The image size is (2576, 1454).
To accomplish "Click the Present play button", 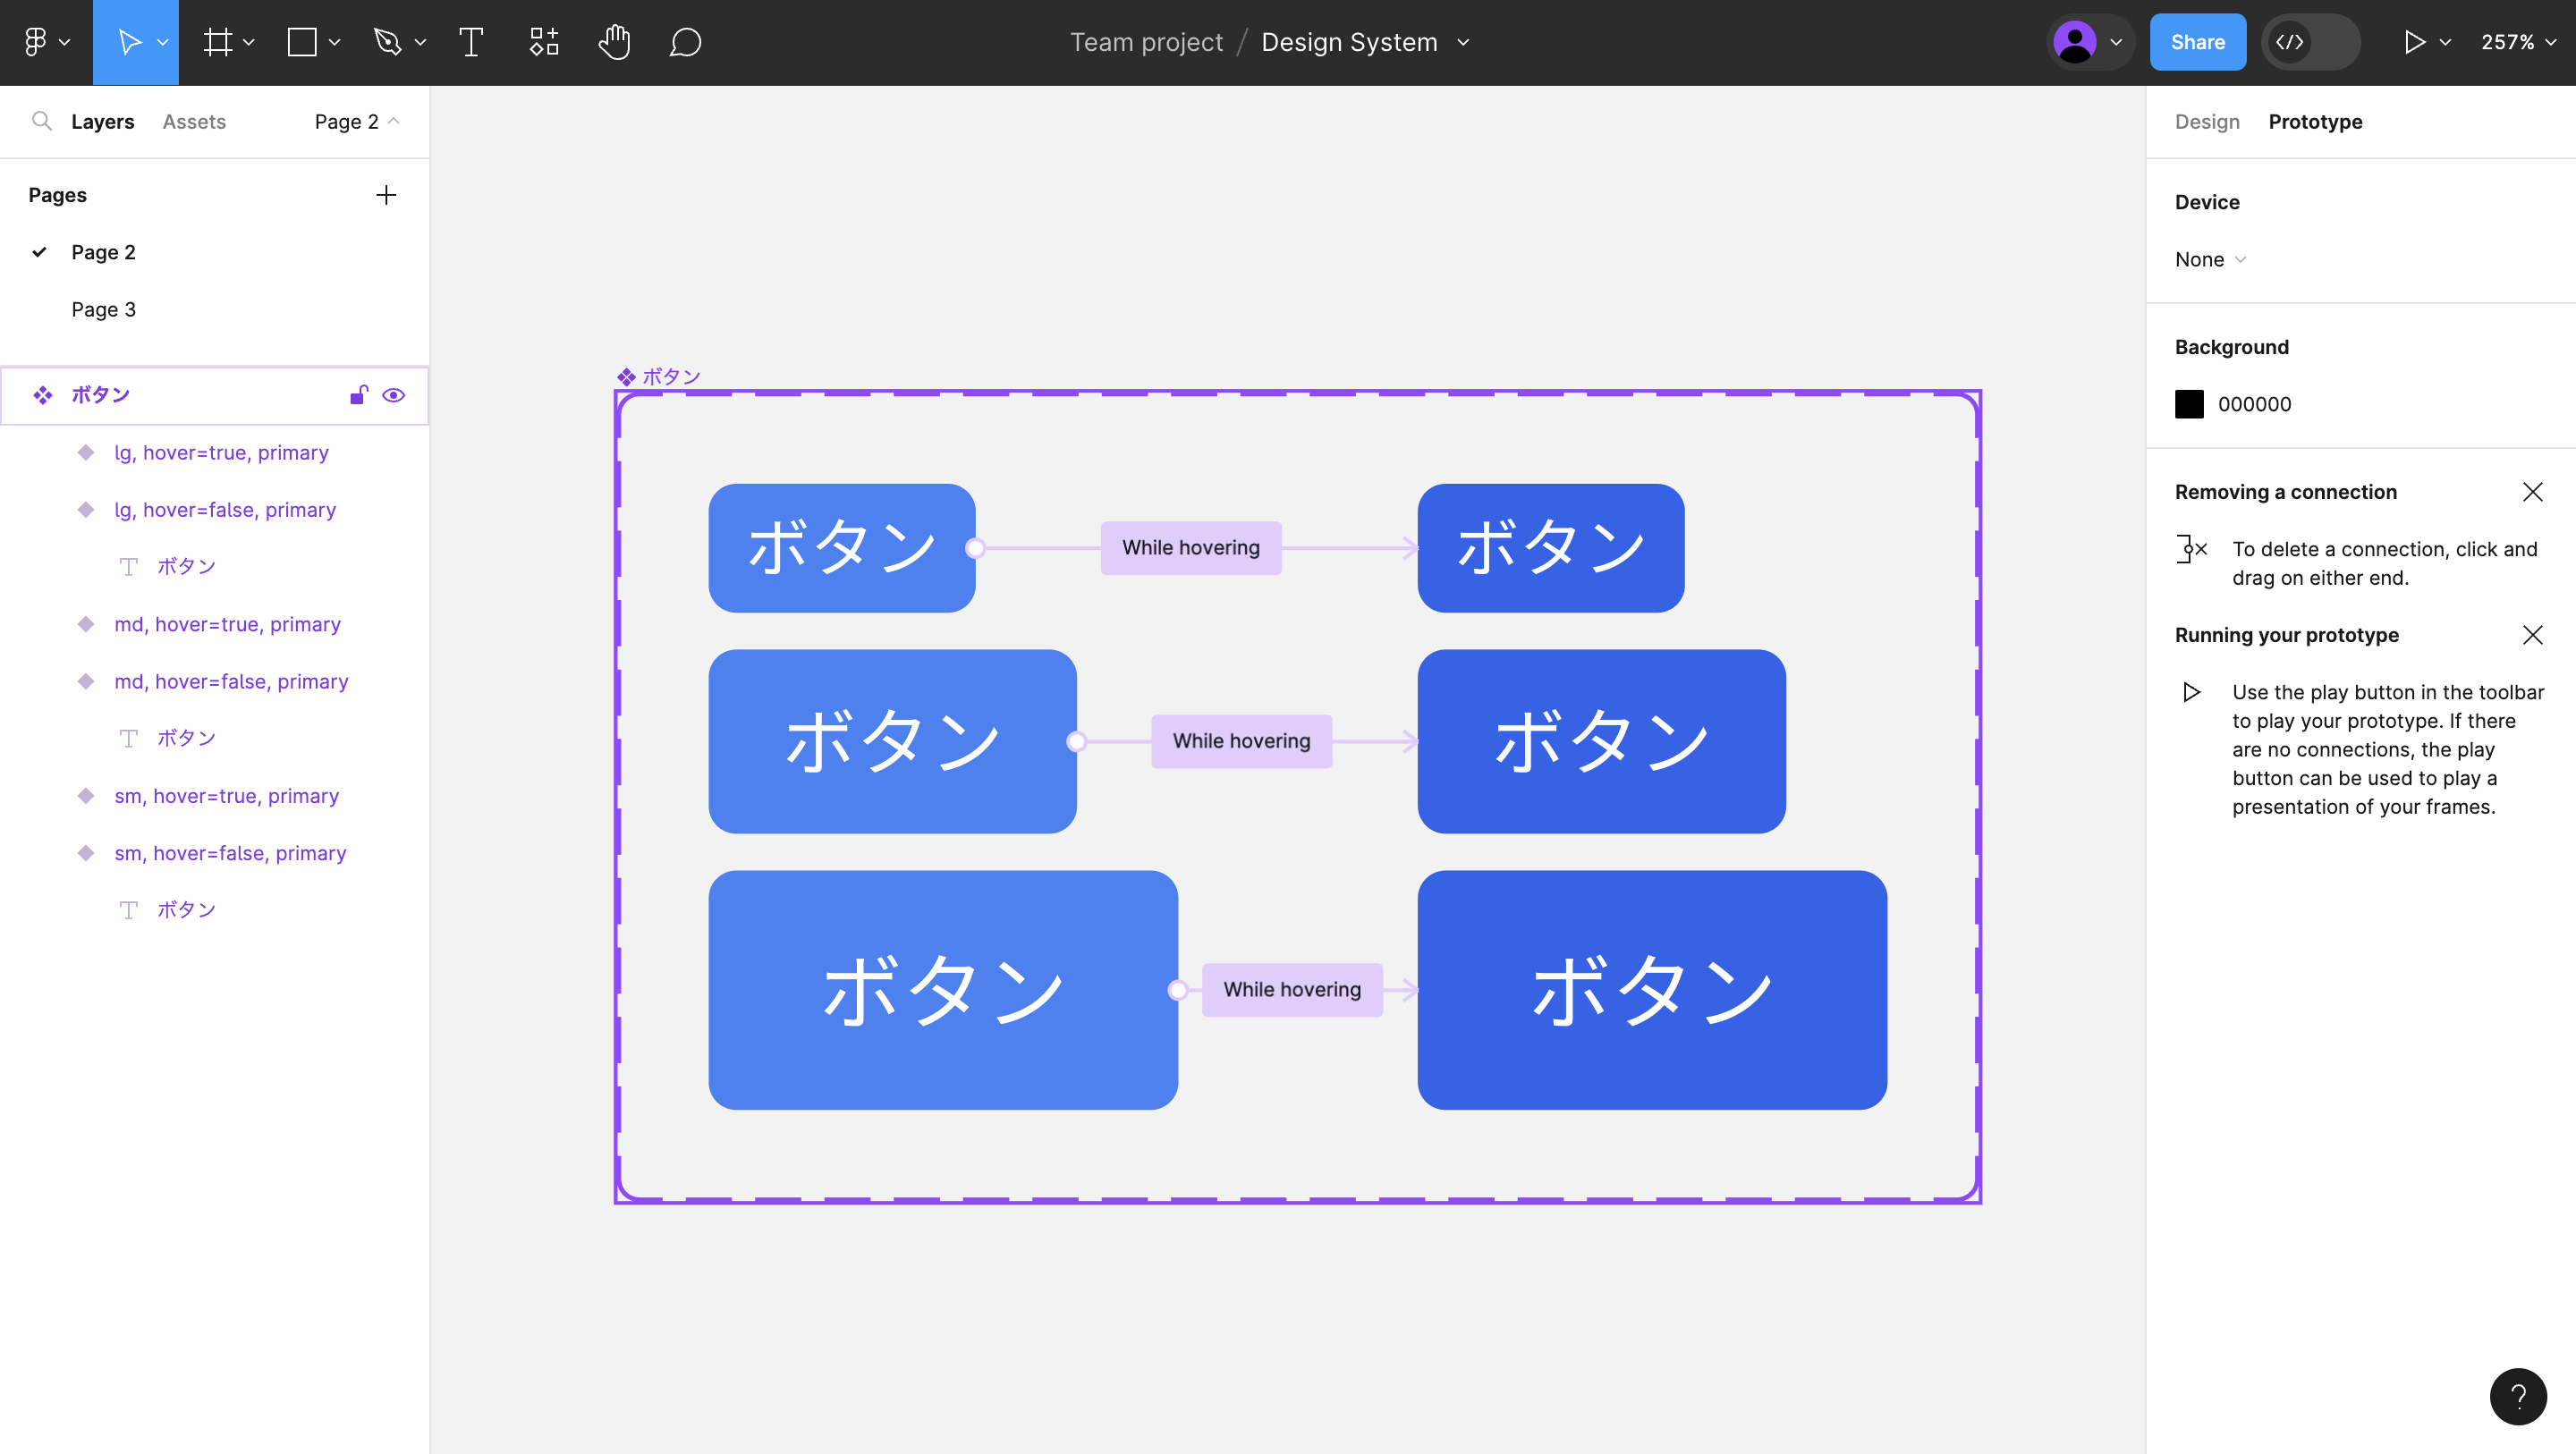I will coord(2414,42).
